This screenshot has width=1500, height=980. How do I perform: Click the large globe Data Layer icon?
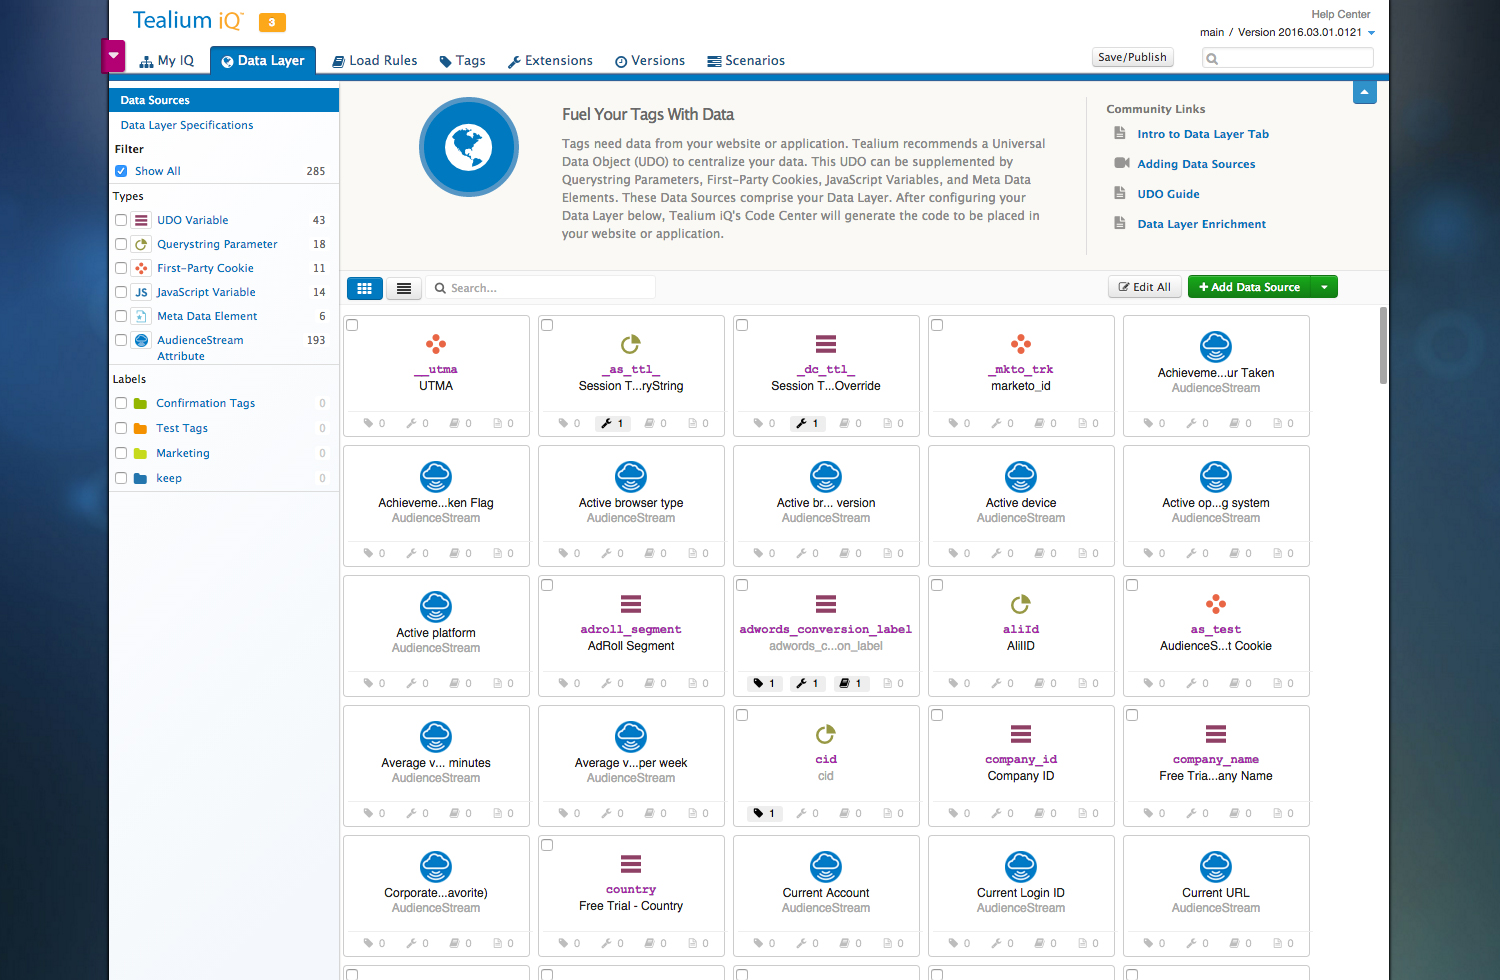(x=468, y=147)
